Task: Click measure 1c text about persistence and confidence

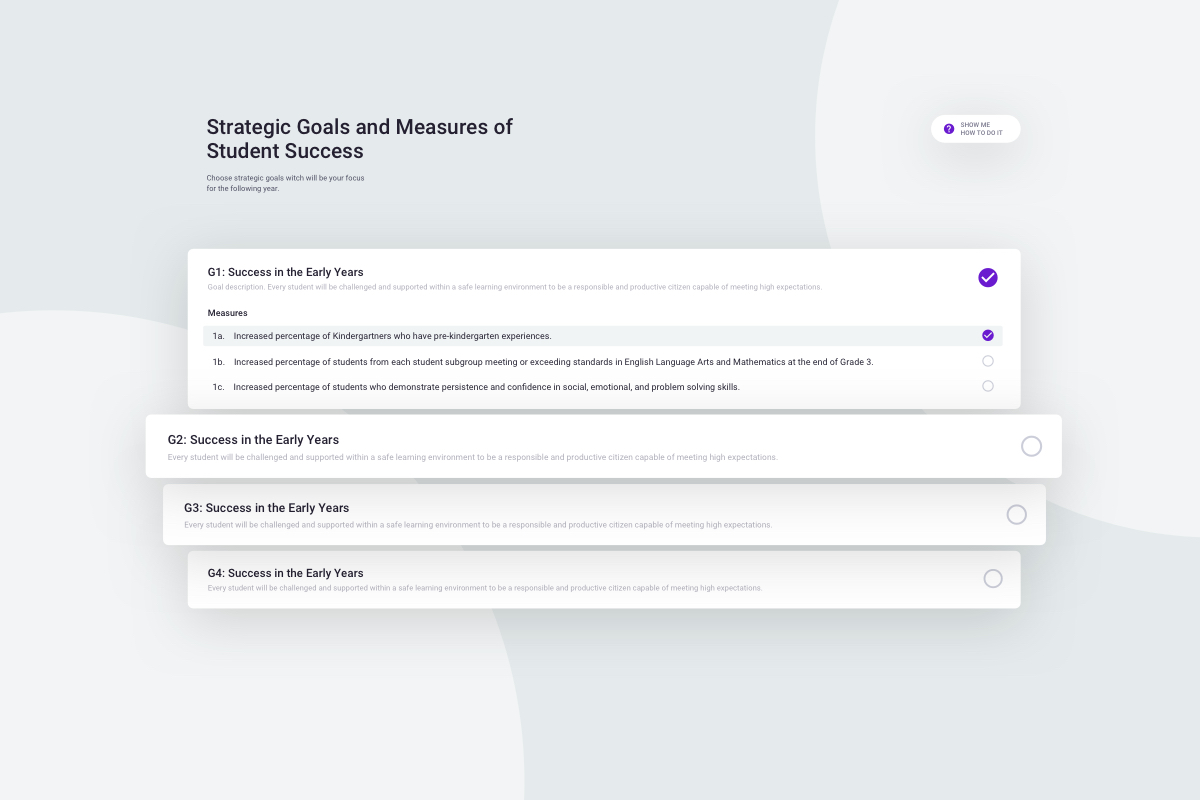Action: pos(486,387)
